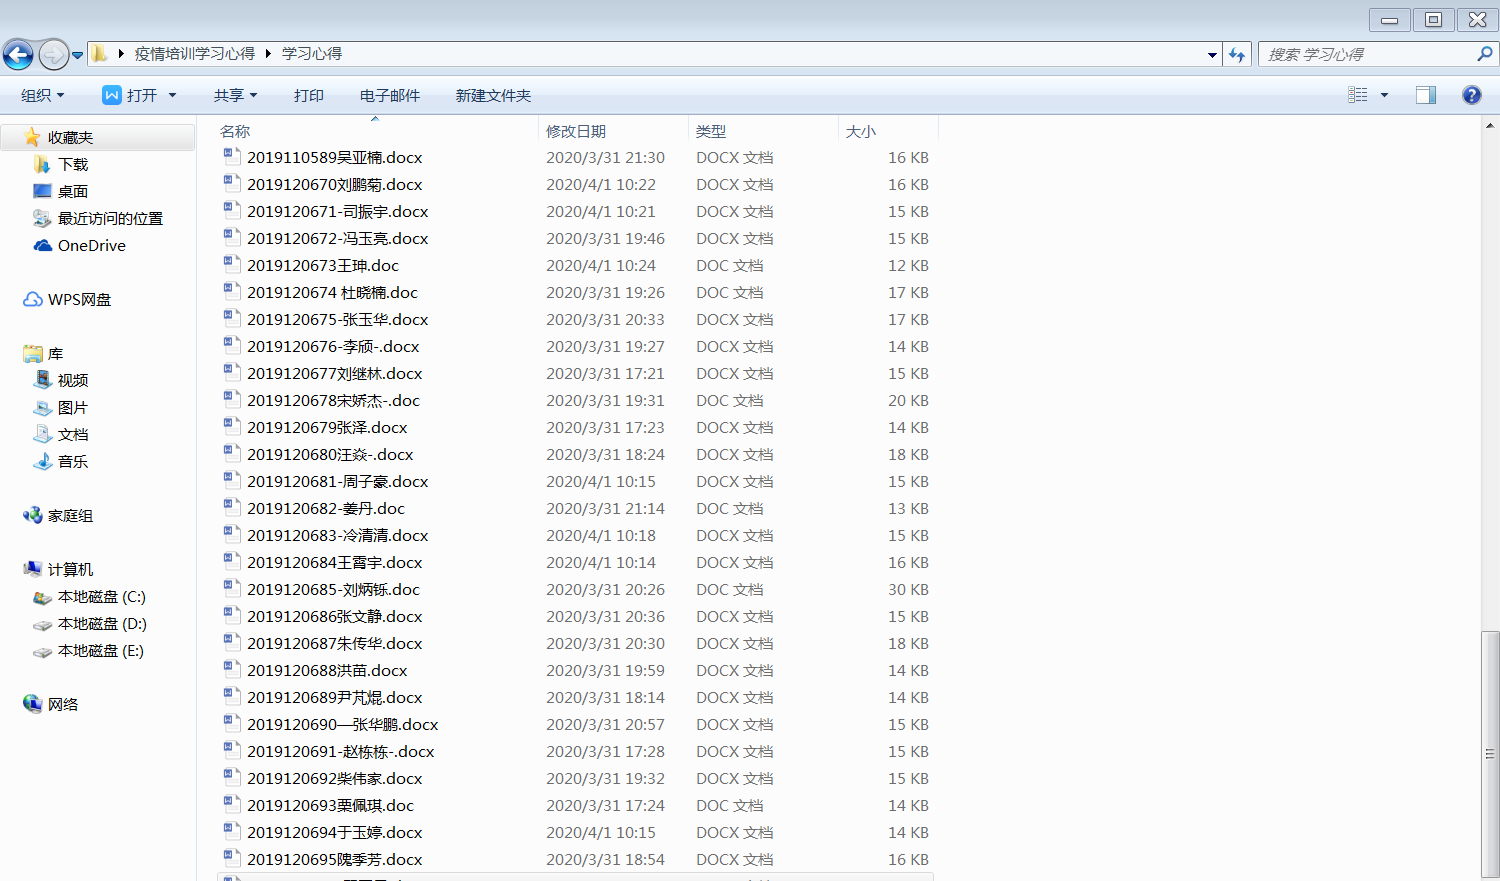
Task: Select file 2019120685-刘炳铄.doc
Action: (333, 590)
